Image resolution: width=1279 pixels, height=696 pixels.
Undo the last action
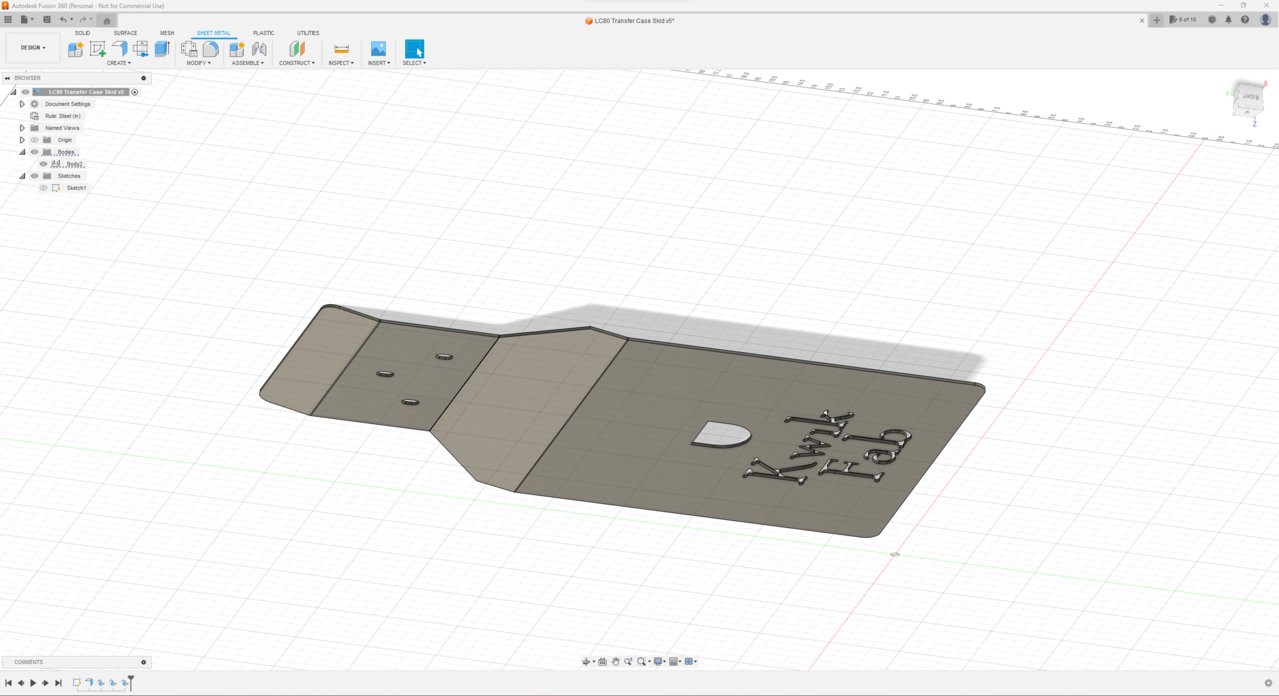[x=64, y=19]
